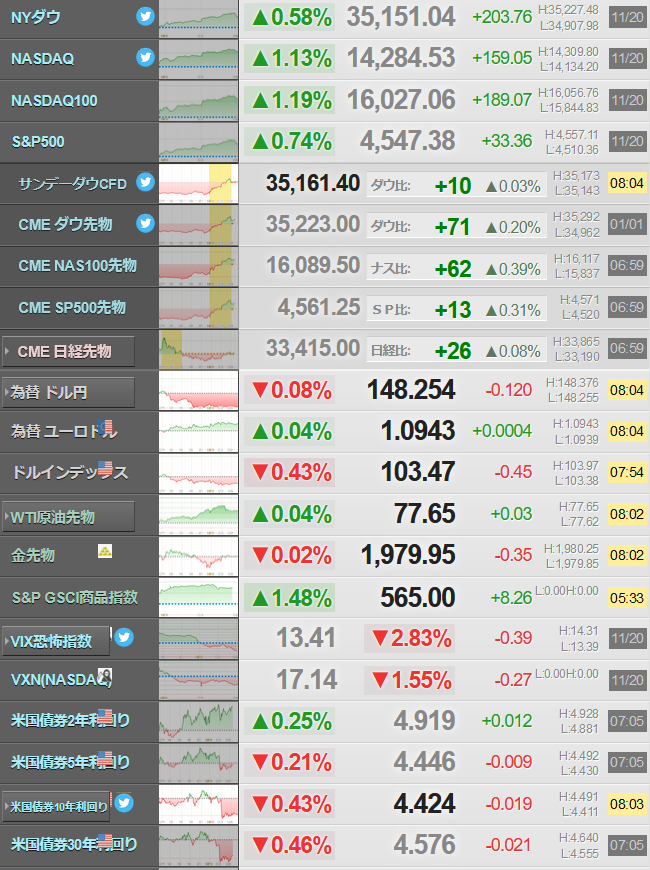
Task: Click the flag icon on 為替 ユーロドル row
Action: click(x=105, y=427)
